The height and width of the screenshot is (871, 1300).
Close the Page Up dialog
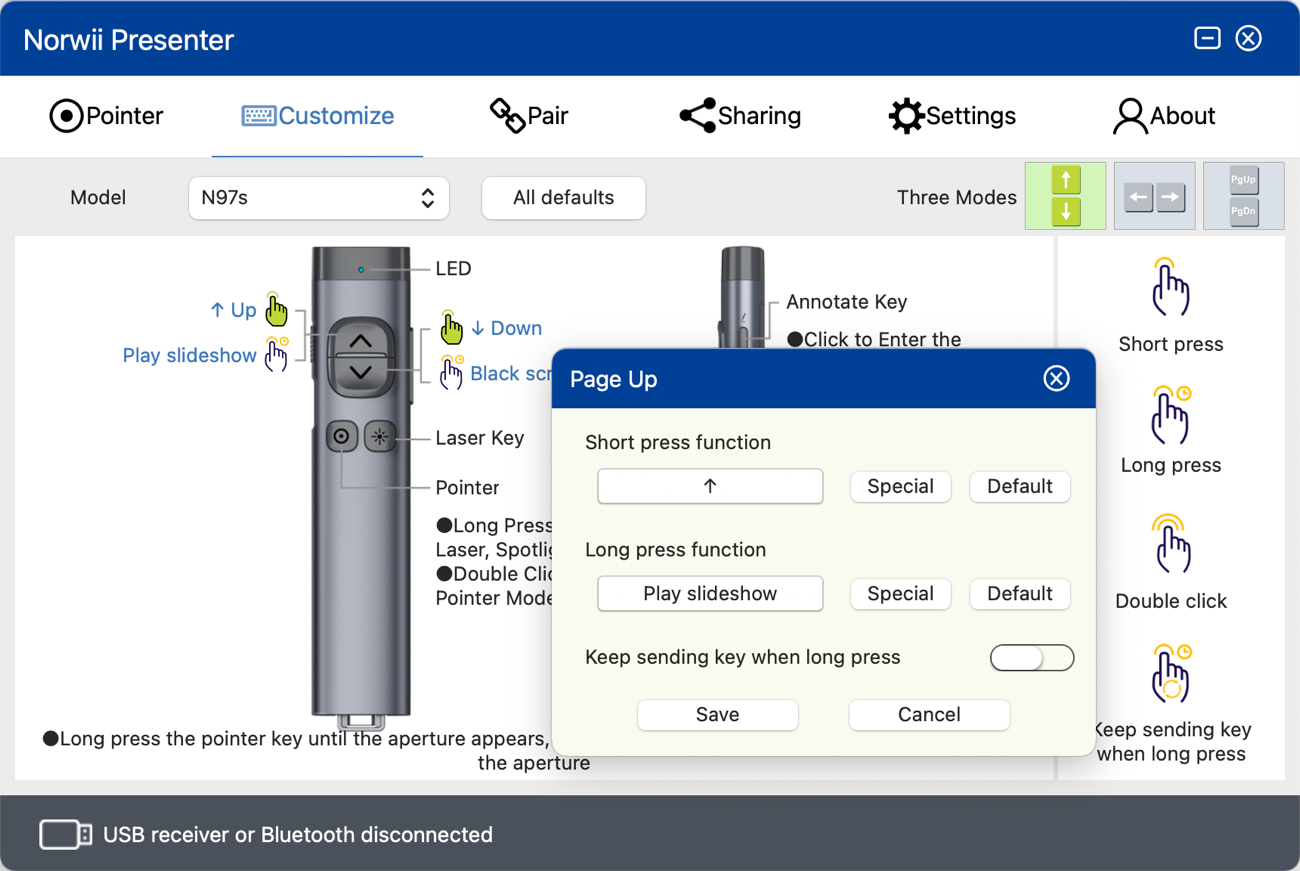click(1056, 378)
